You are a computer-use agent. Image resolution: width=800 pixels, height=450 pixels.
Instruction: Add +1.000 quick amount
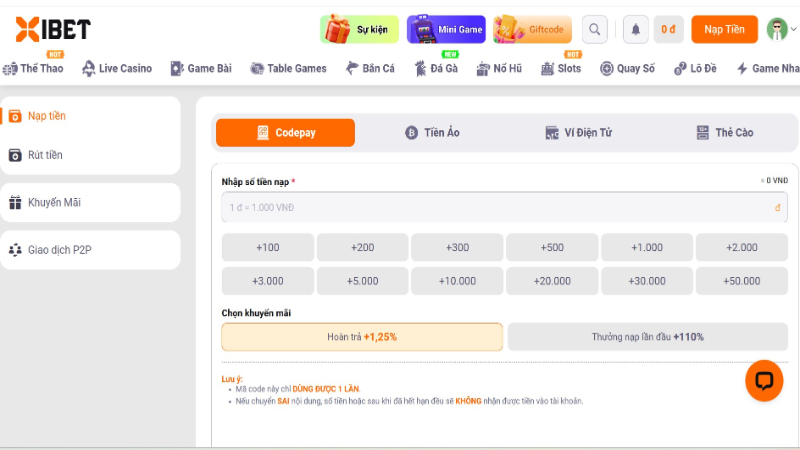click(x=647, y=247)
